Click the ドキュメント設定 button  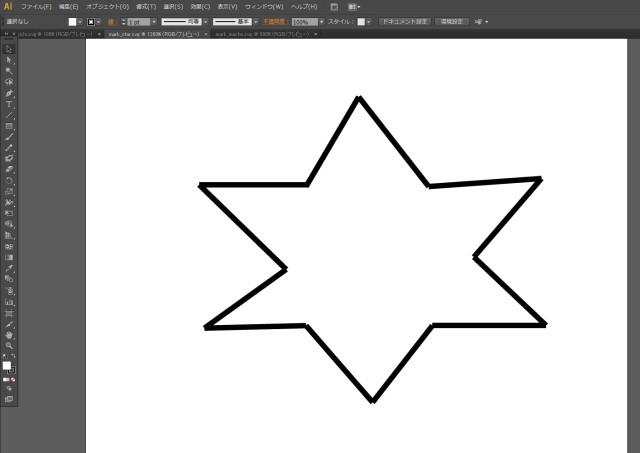[406, 21]
